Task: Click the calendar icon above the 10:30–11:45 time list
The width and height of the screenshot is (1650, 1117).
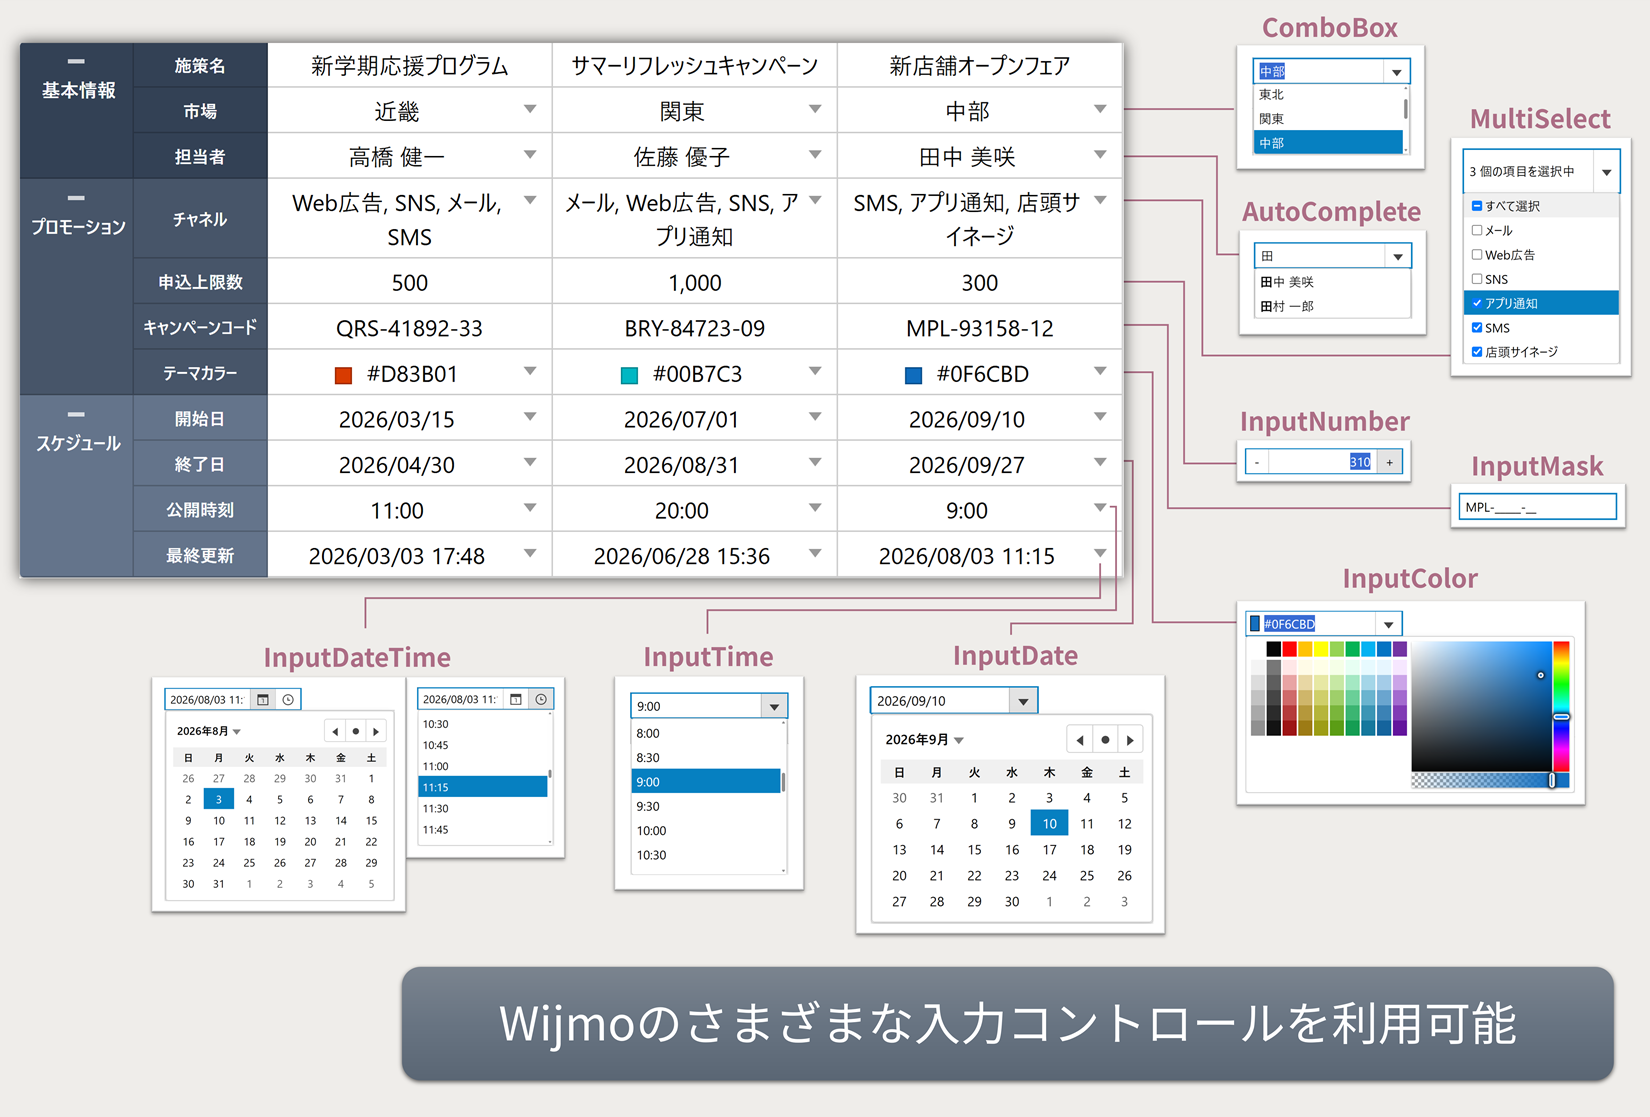Action: pyautogui.click(x=516, y=699)
